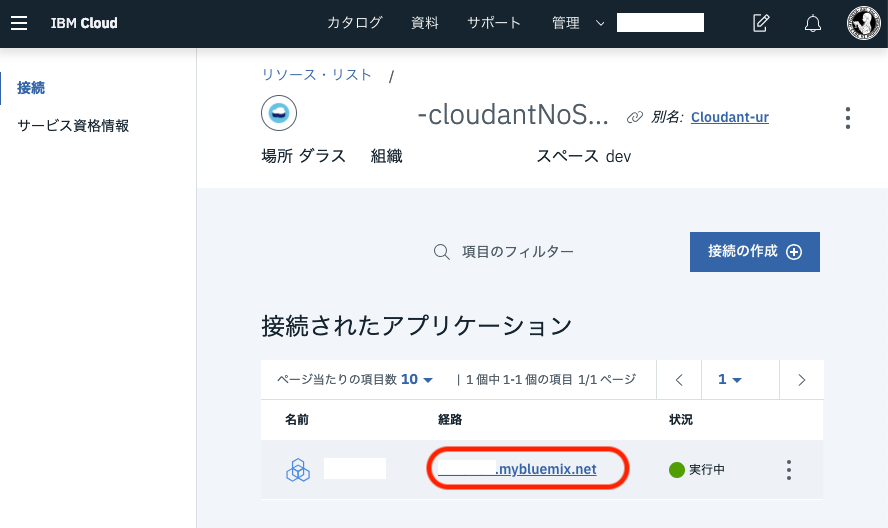Open the row actions kebab menu
This screenshot has width=888, height=528.
coord(788,470)
